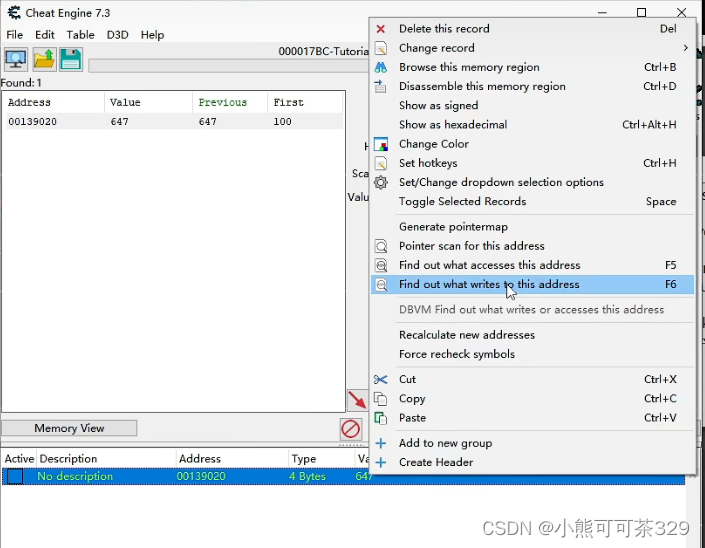
Task: Click value 647 in the Value column
Action: click(x=120, y=122)
